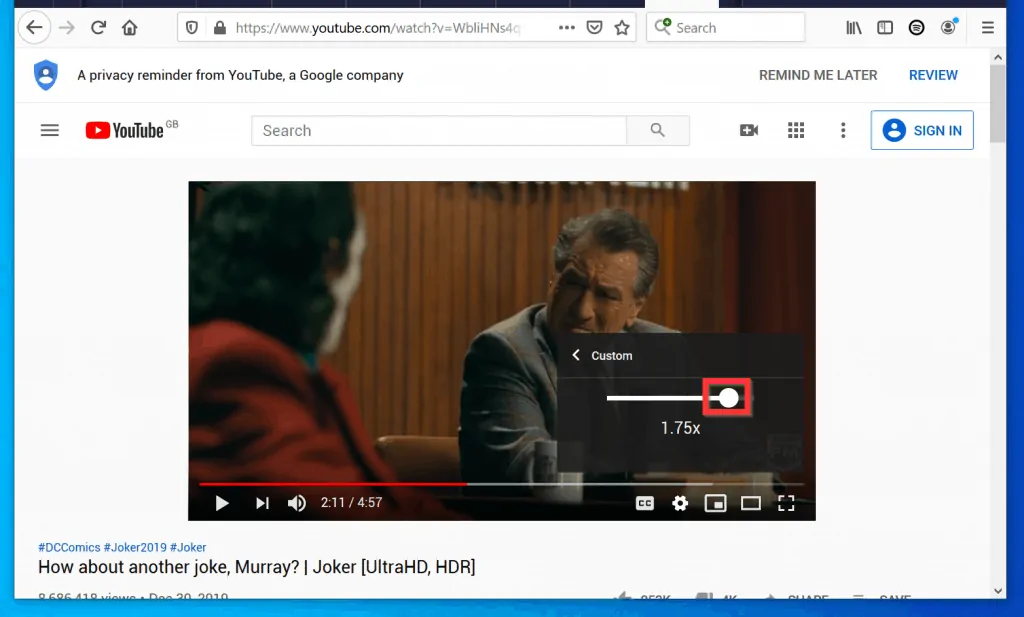Open the Firefox Library menu
Screen dimensions: 1024x617
click(x=854, y=28)
